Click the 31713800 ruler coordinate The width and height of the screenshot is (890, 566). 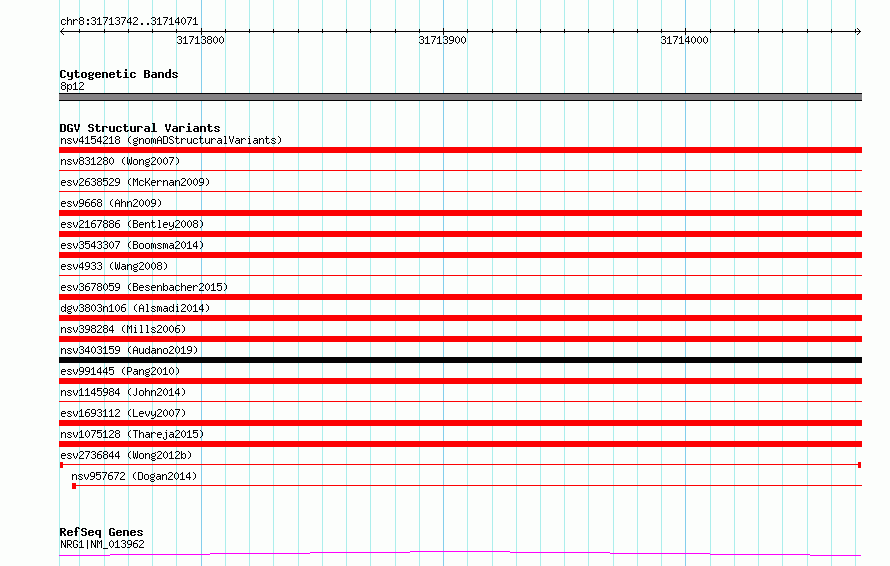coord(200,40)
